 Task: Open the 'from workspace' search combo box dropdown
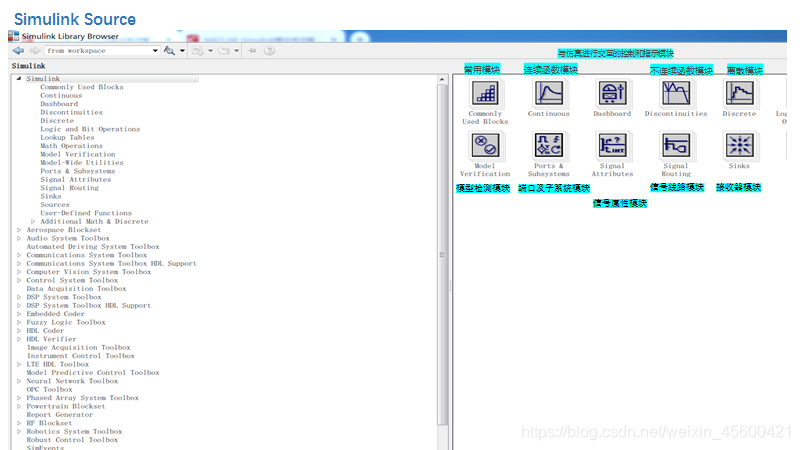click(155, 51)
